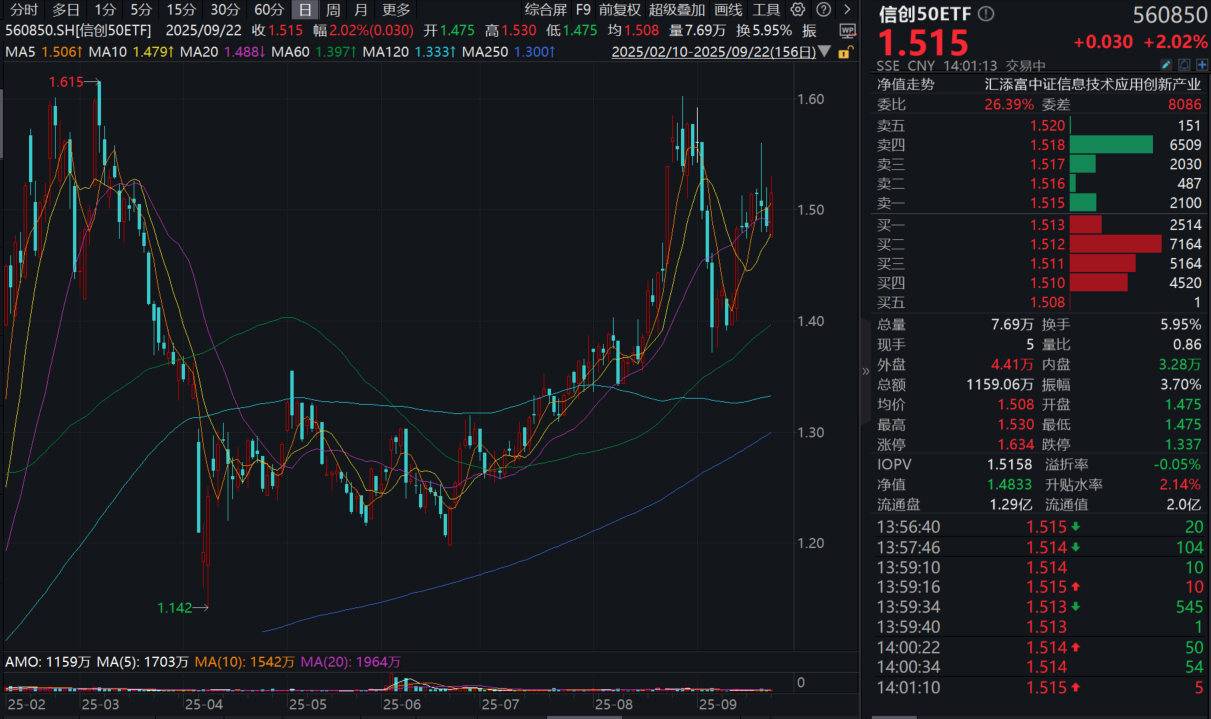
Task: Select the 60分 period
Action: [x=269, y=9]
